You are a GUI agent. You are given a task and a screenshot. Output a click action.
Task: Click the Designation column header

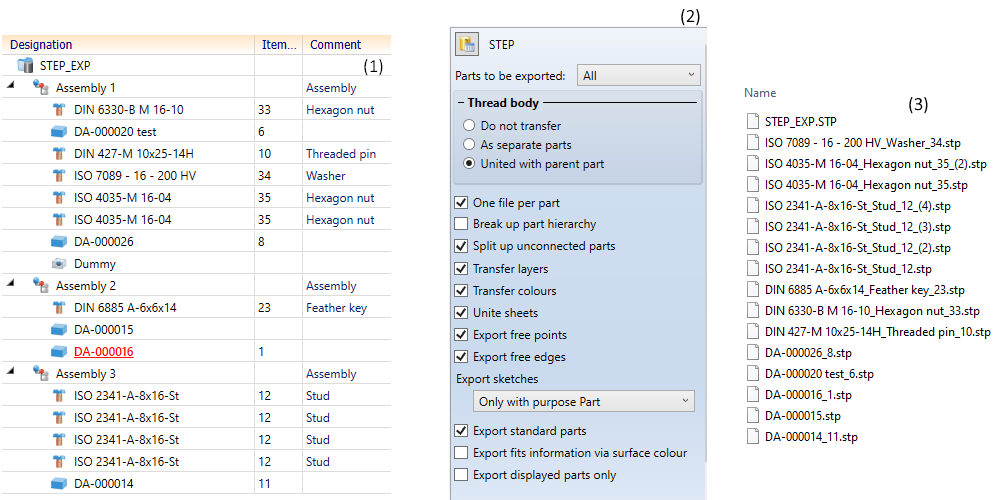click(x=41, y=45)
